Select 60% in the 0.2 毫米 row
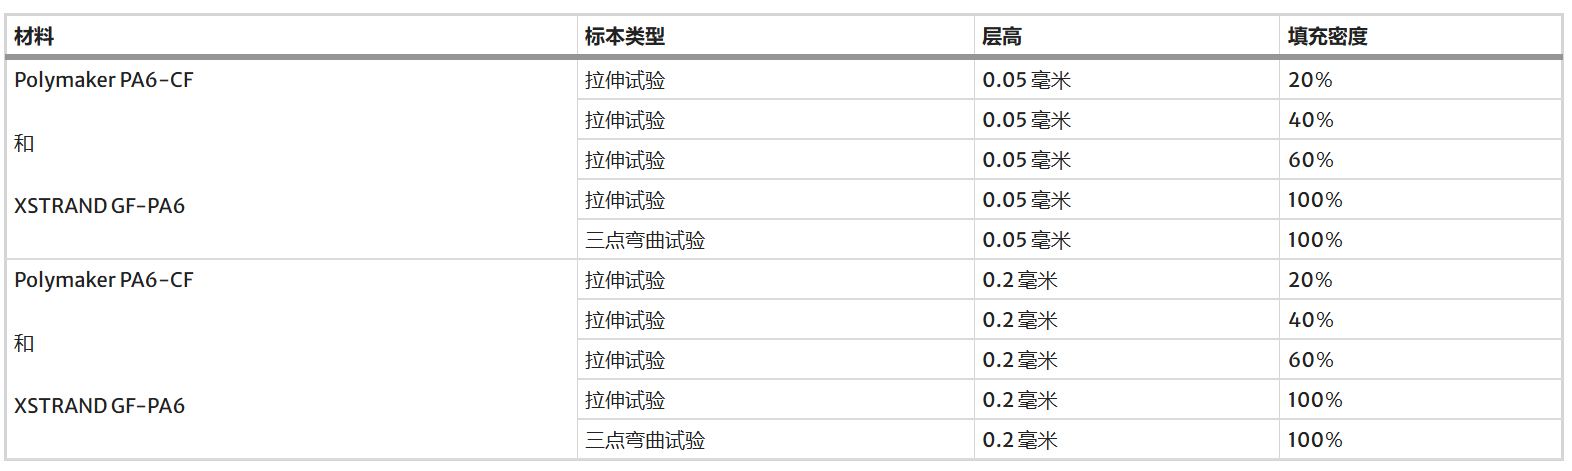Image resolution: width=1572 pixels, height=471 pixels. click(x=1311, y=360)
